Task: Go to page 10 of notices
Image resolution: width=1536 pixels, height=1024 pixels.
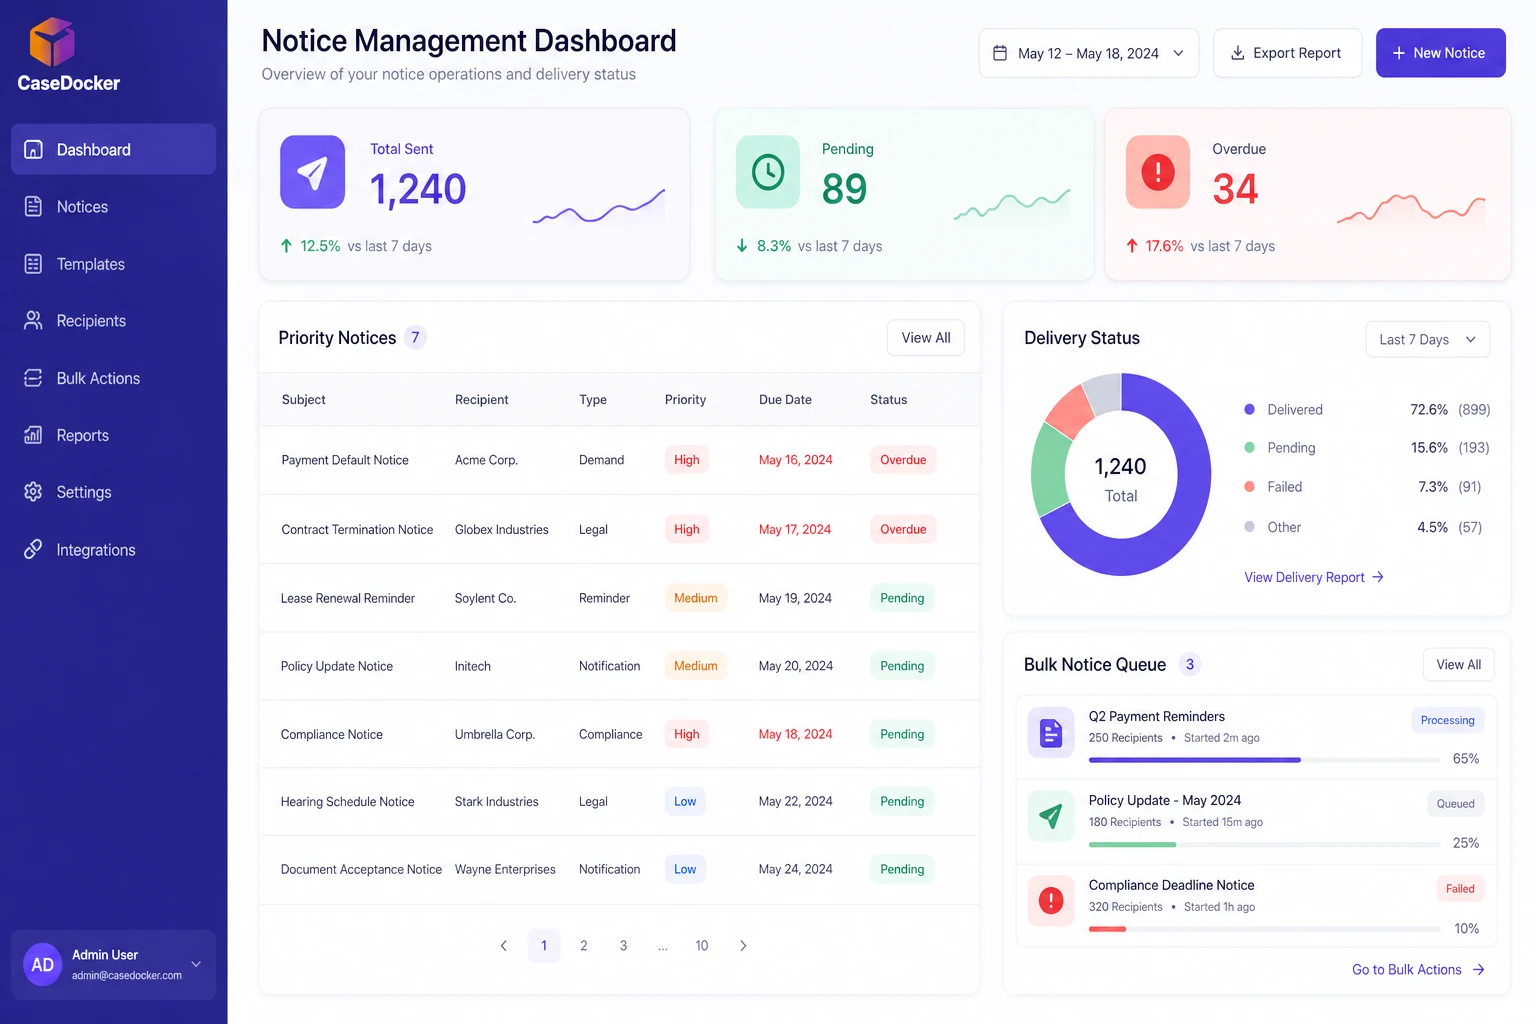Action: [702, 945]
